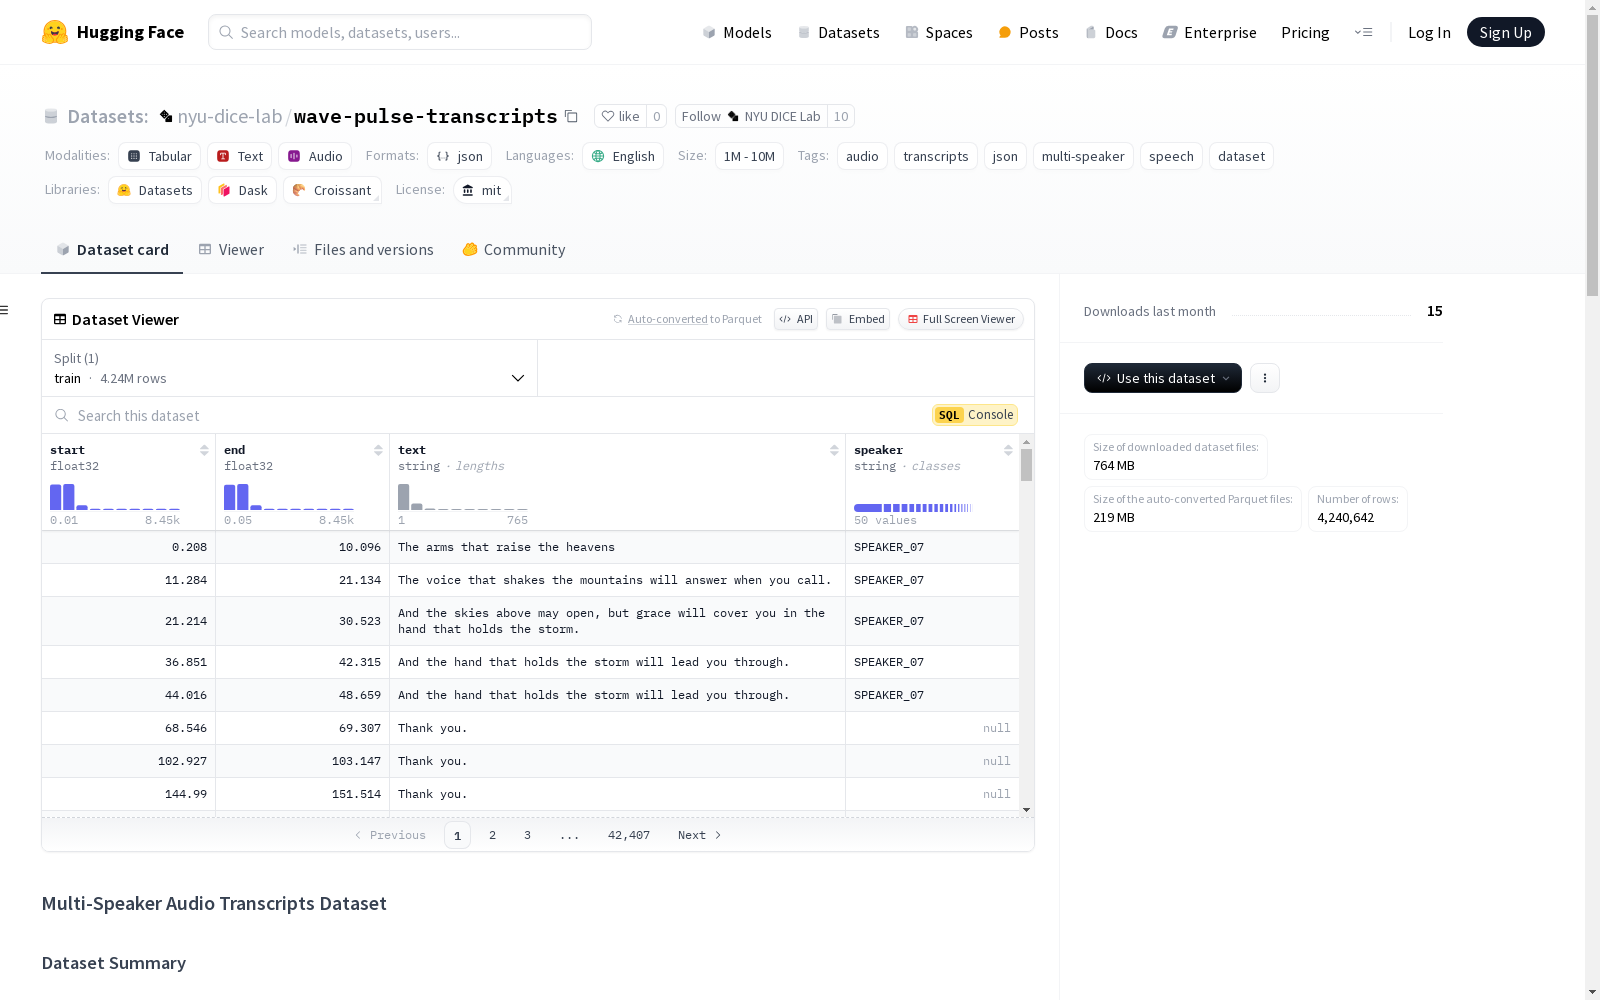Sort the text column using its arrows

[834, 450]
